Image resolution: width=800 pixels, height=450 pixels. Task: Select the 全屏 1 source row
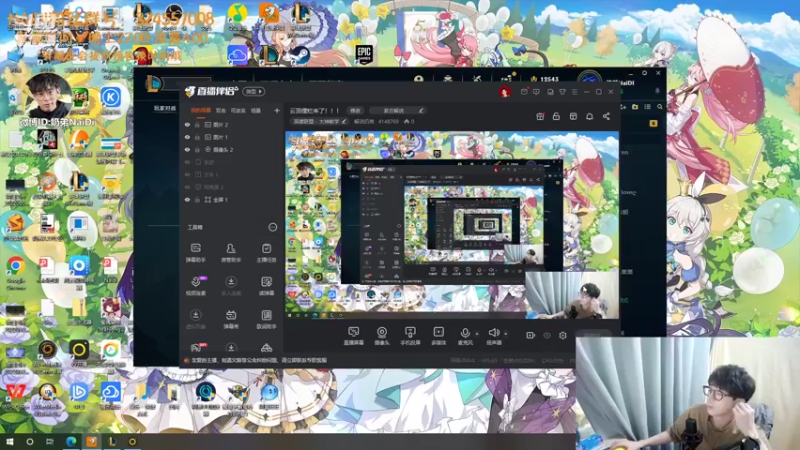(x=232, y=199)
